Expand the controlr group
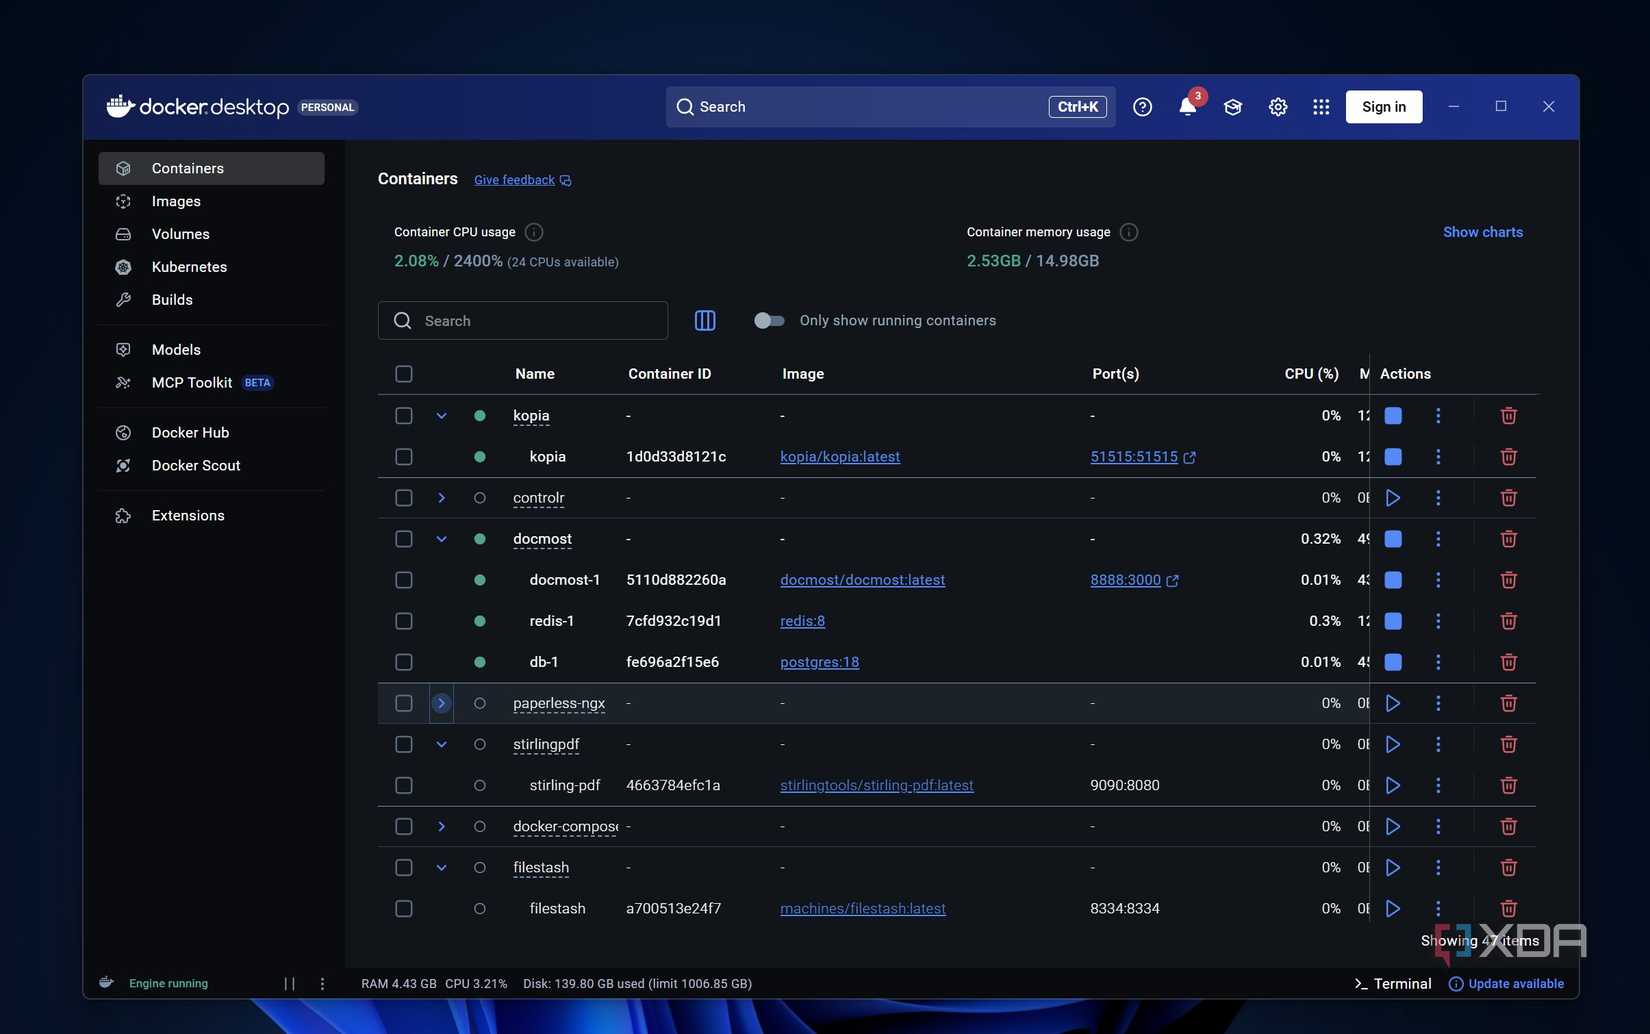Image resolution: width=1650 pixels, height=1034 pixels. [x=441, y=498]
